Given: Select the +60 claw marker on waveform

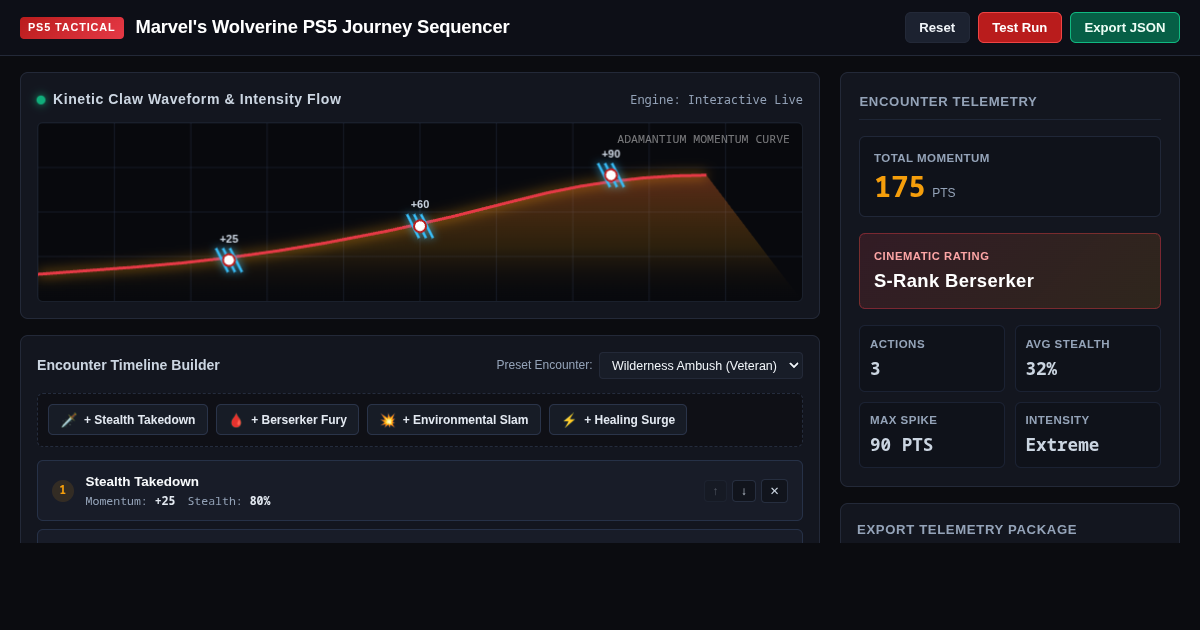Looking at the screenshot, I should pyautogui.click(x=420, y=226).
